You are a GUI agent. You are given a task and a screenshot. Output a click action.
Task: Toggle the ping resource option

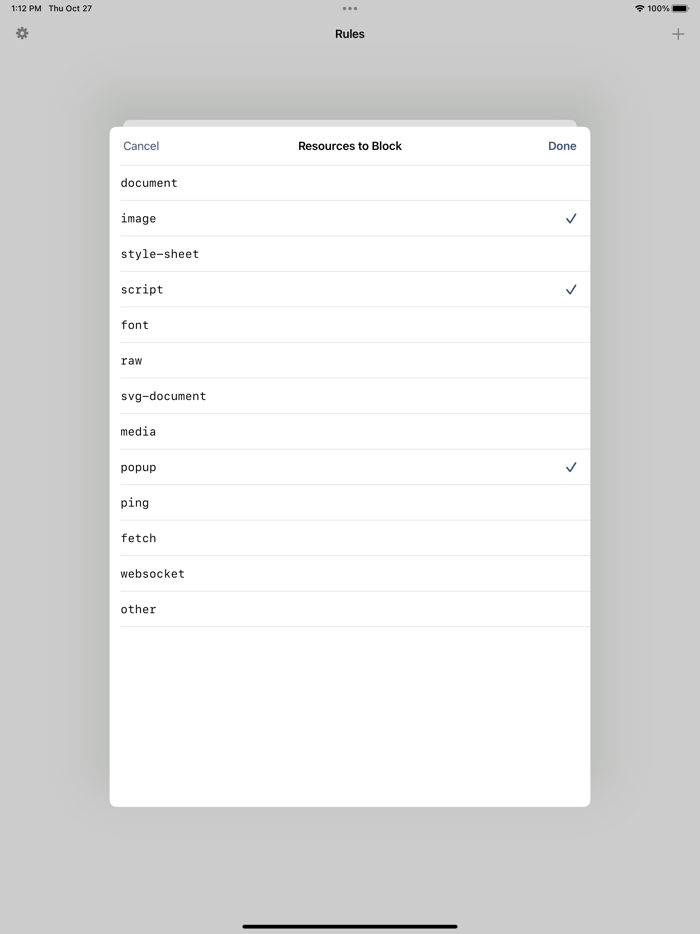pyautogui.click(x=350, y=503)
